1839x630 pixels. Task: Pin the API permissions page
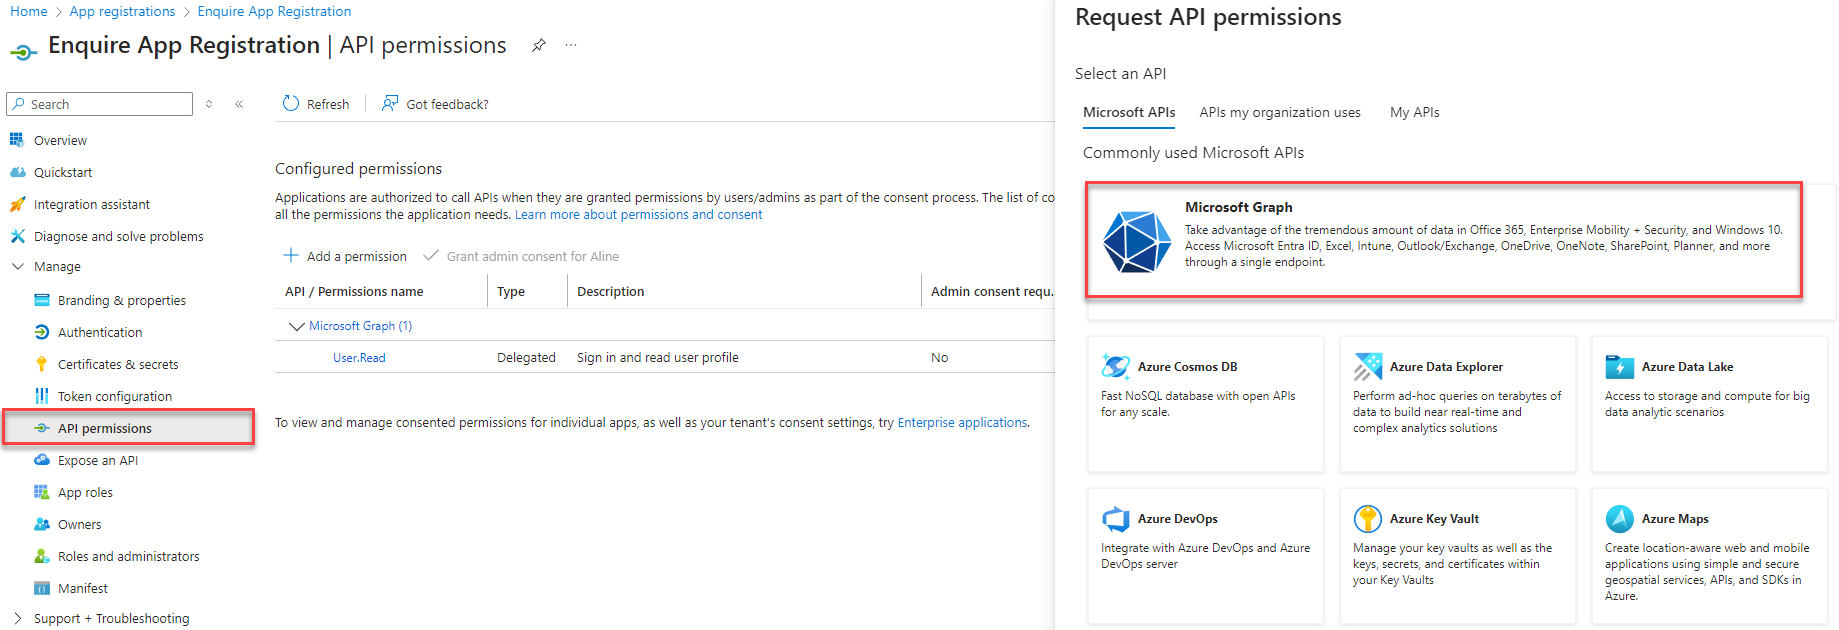tap(538, 45)
